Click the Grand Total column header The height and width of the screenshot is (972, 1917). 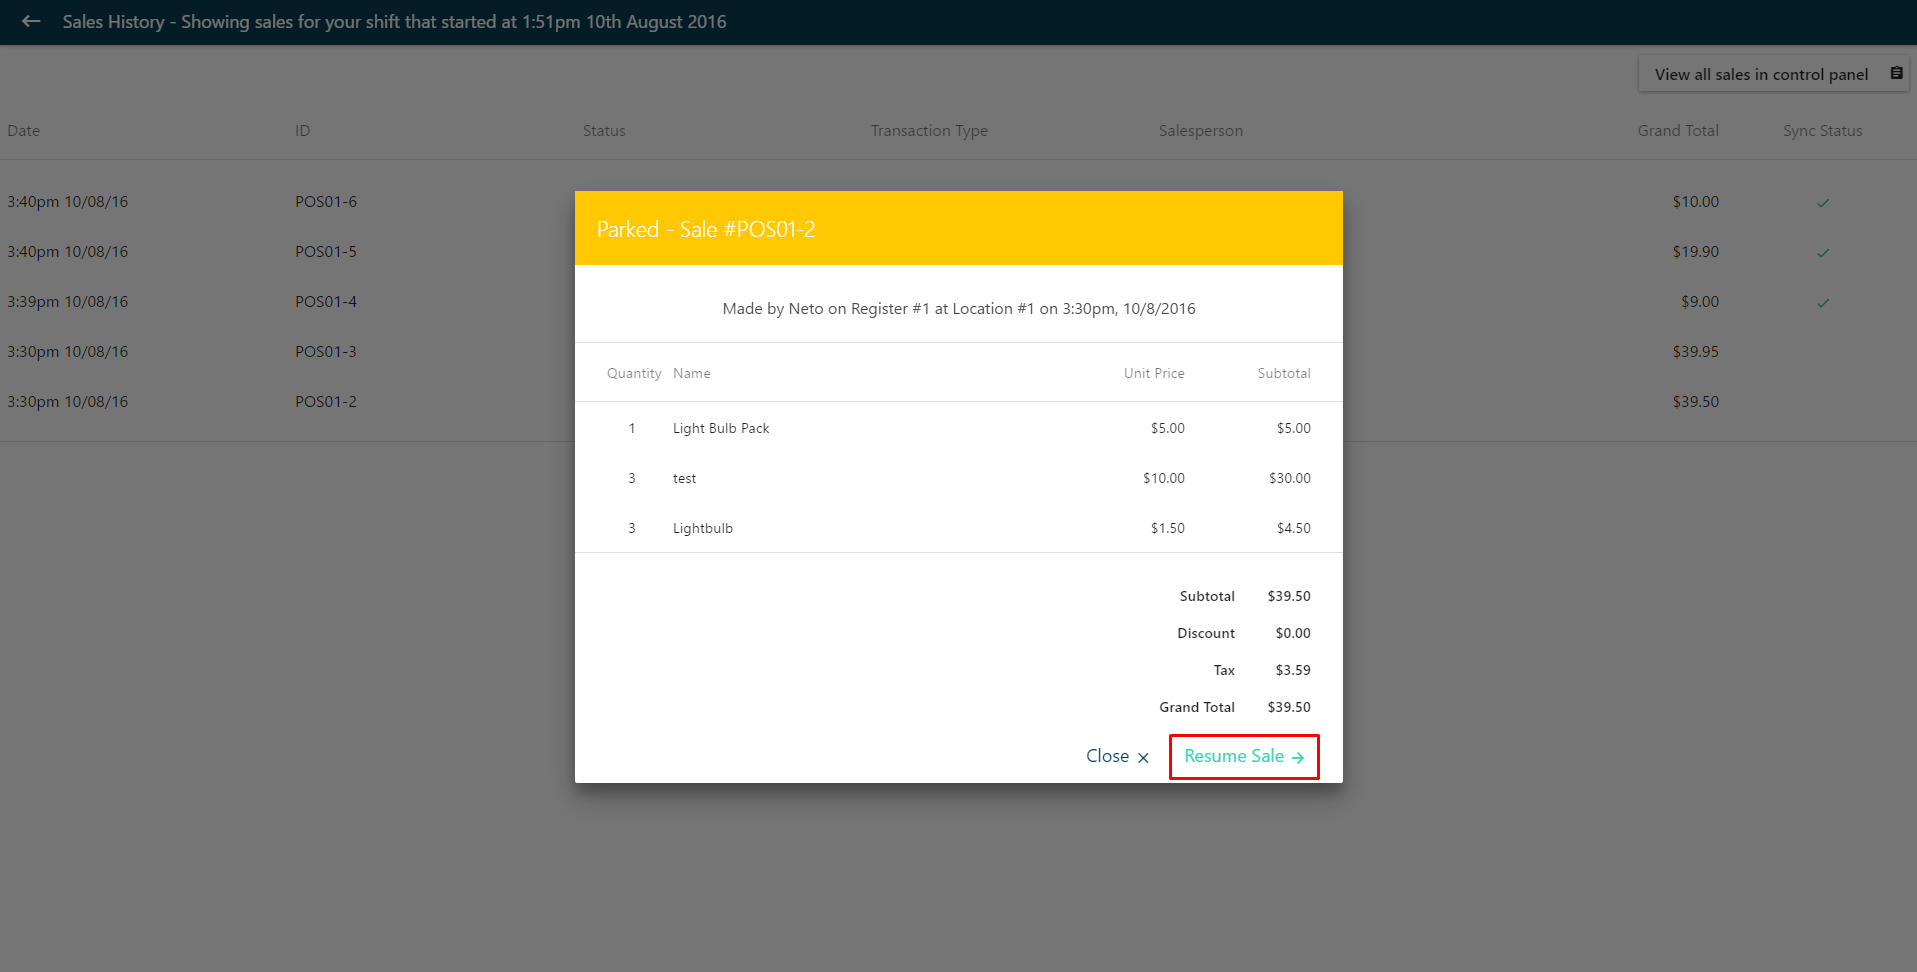(1678, 131)
